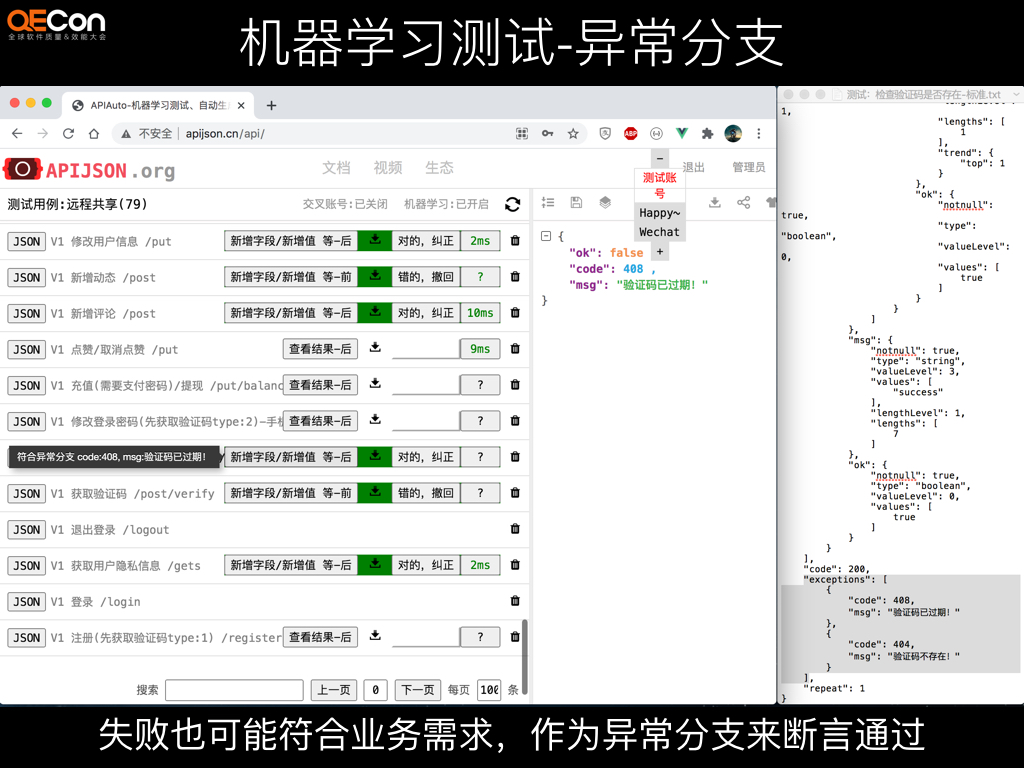Open Chrome's three-dot menu
The image size is (1024, 768).
coord(760,132)
